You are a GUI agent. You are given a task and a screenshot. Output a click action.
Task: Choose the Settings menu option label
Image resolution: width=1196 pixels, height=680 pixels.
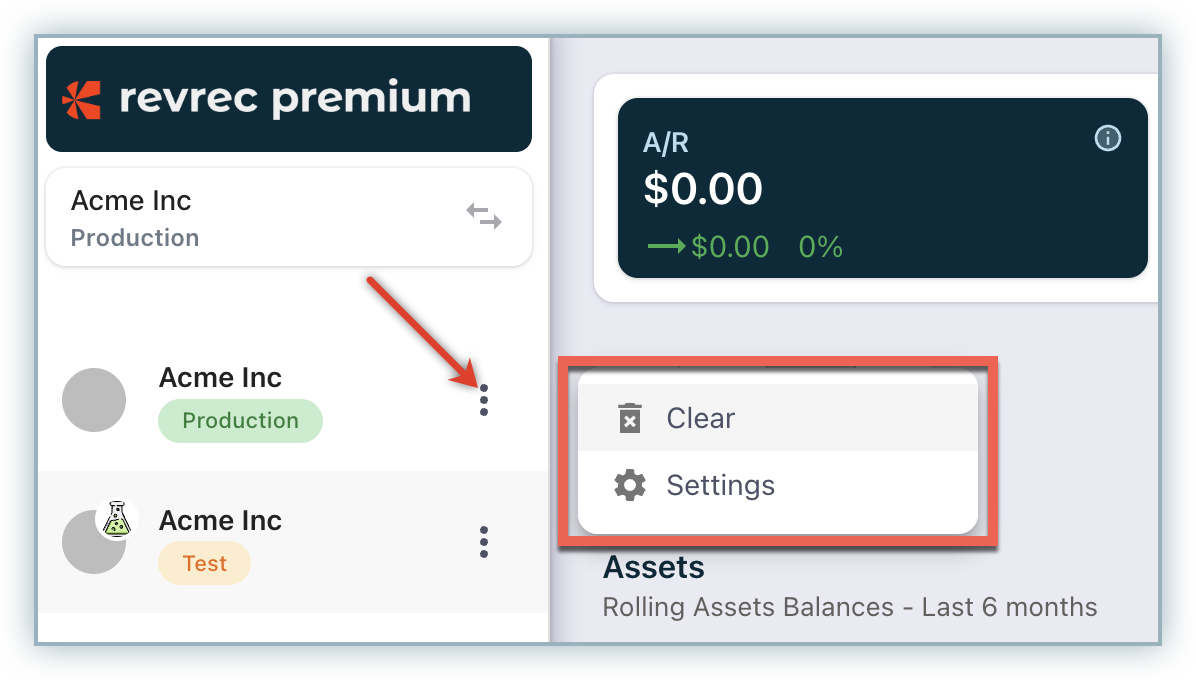click(720, 486)
